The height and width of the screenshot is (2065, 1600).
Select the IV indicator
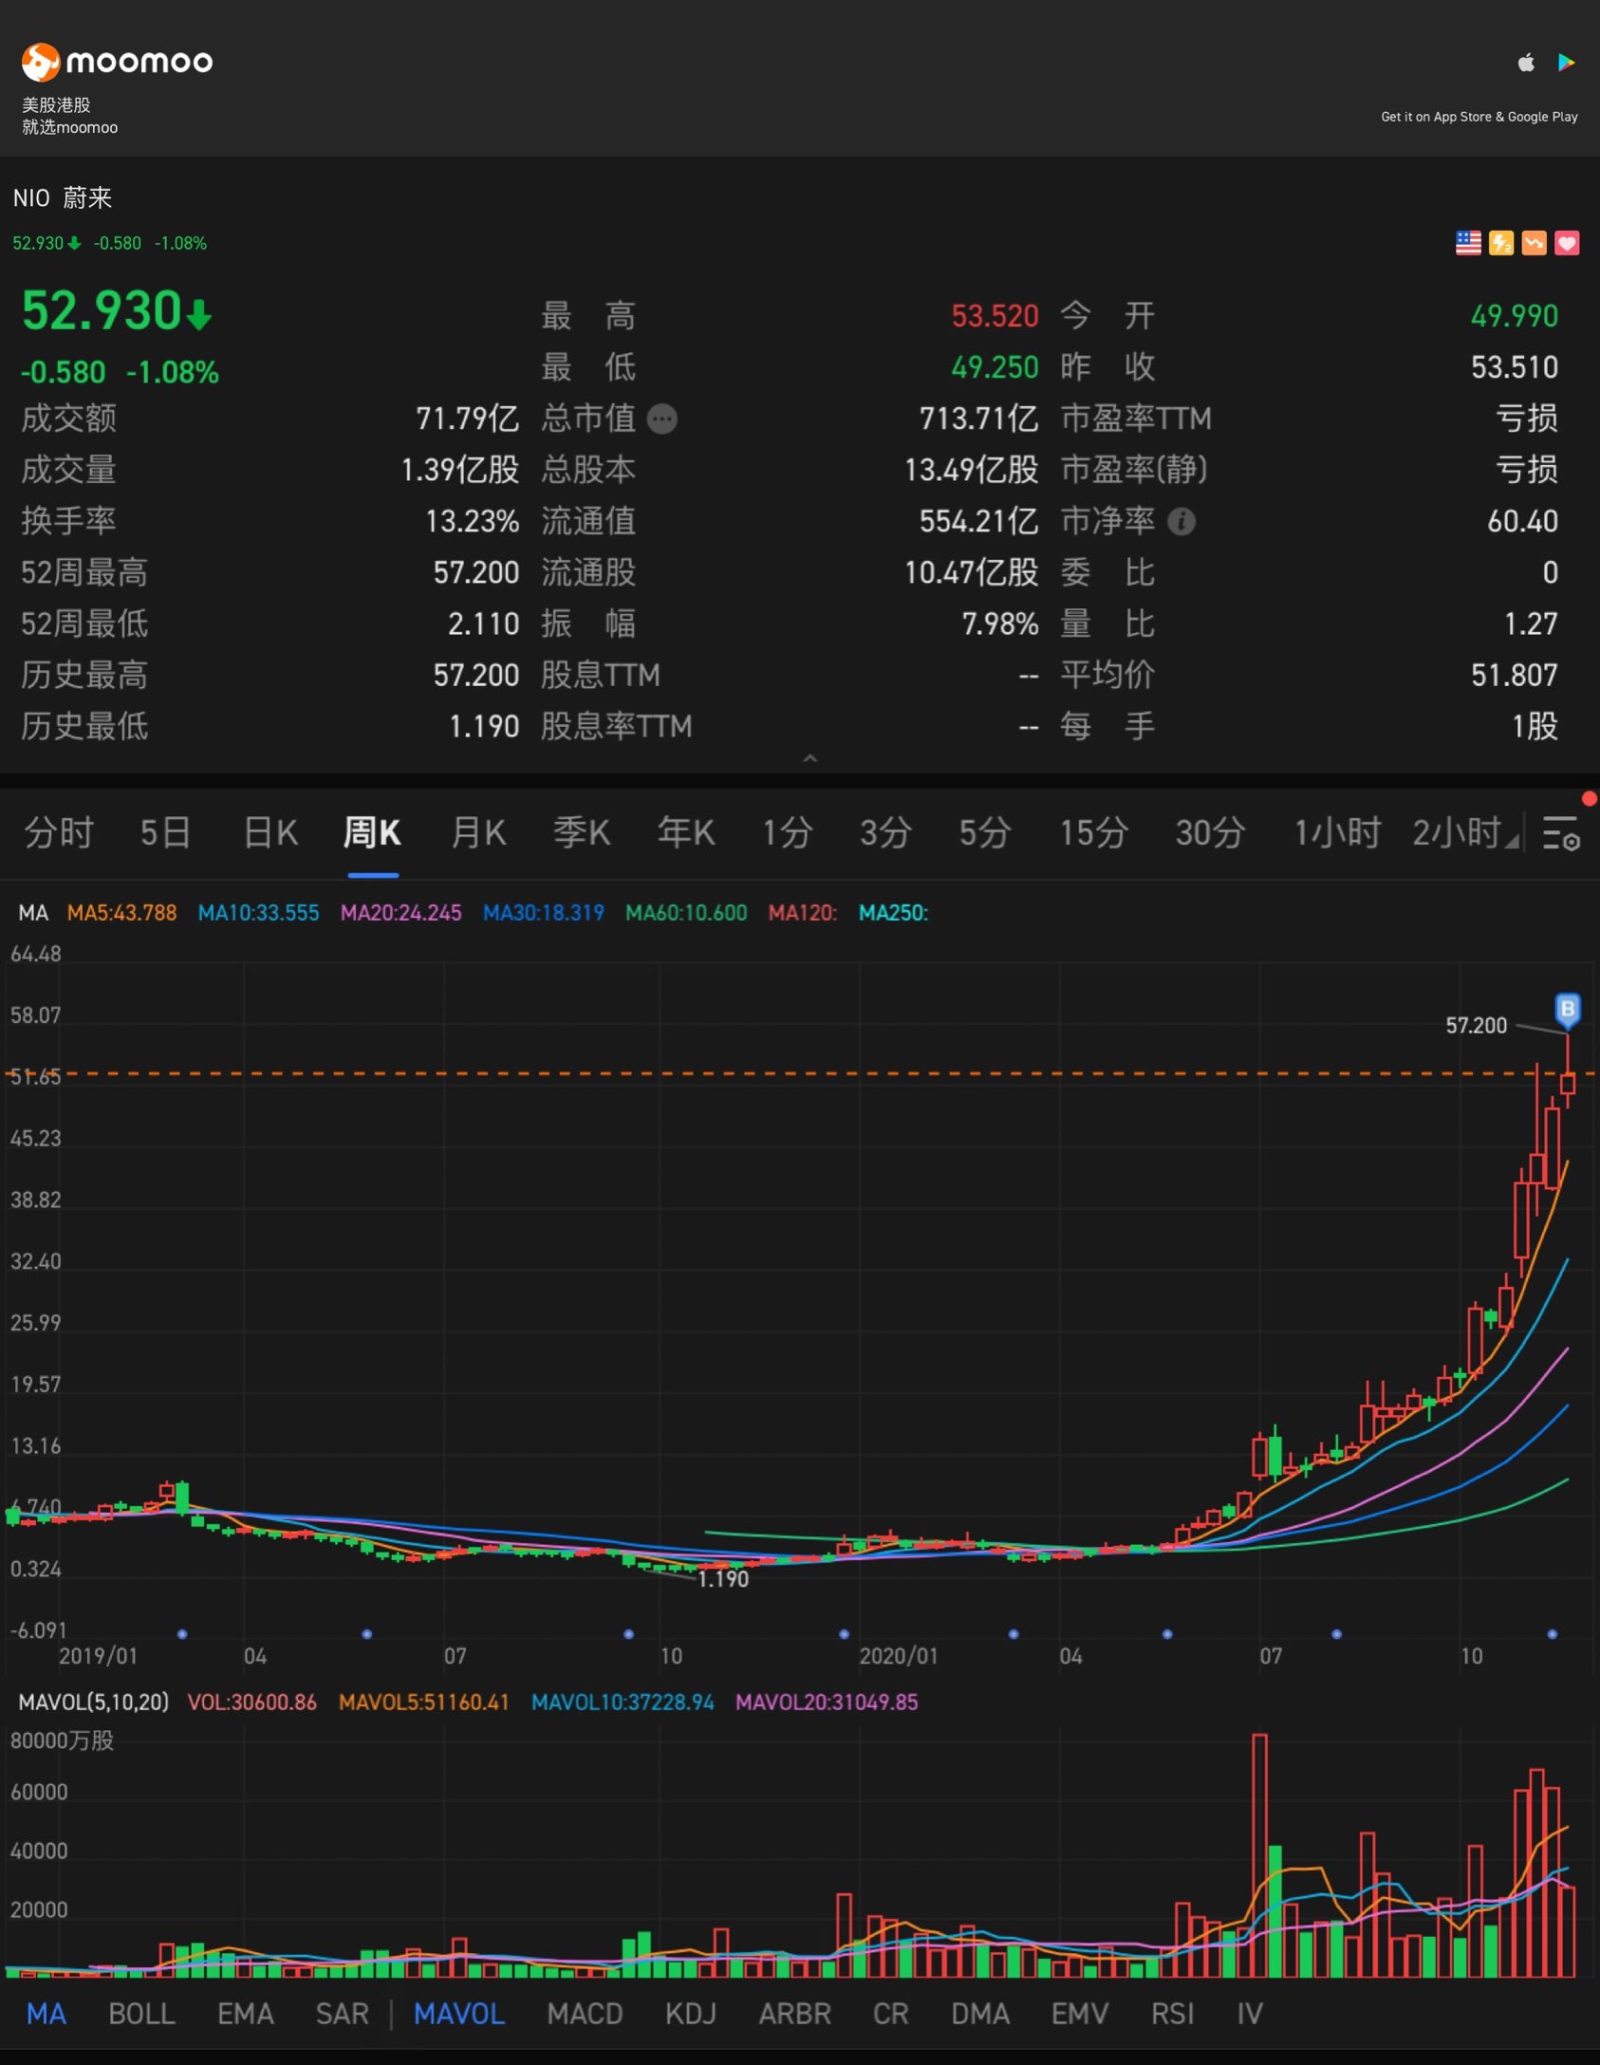pos(1250,2013)
